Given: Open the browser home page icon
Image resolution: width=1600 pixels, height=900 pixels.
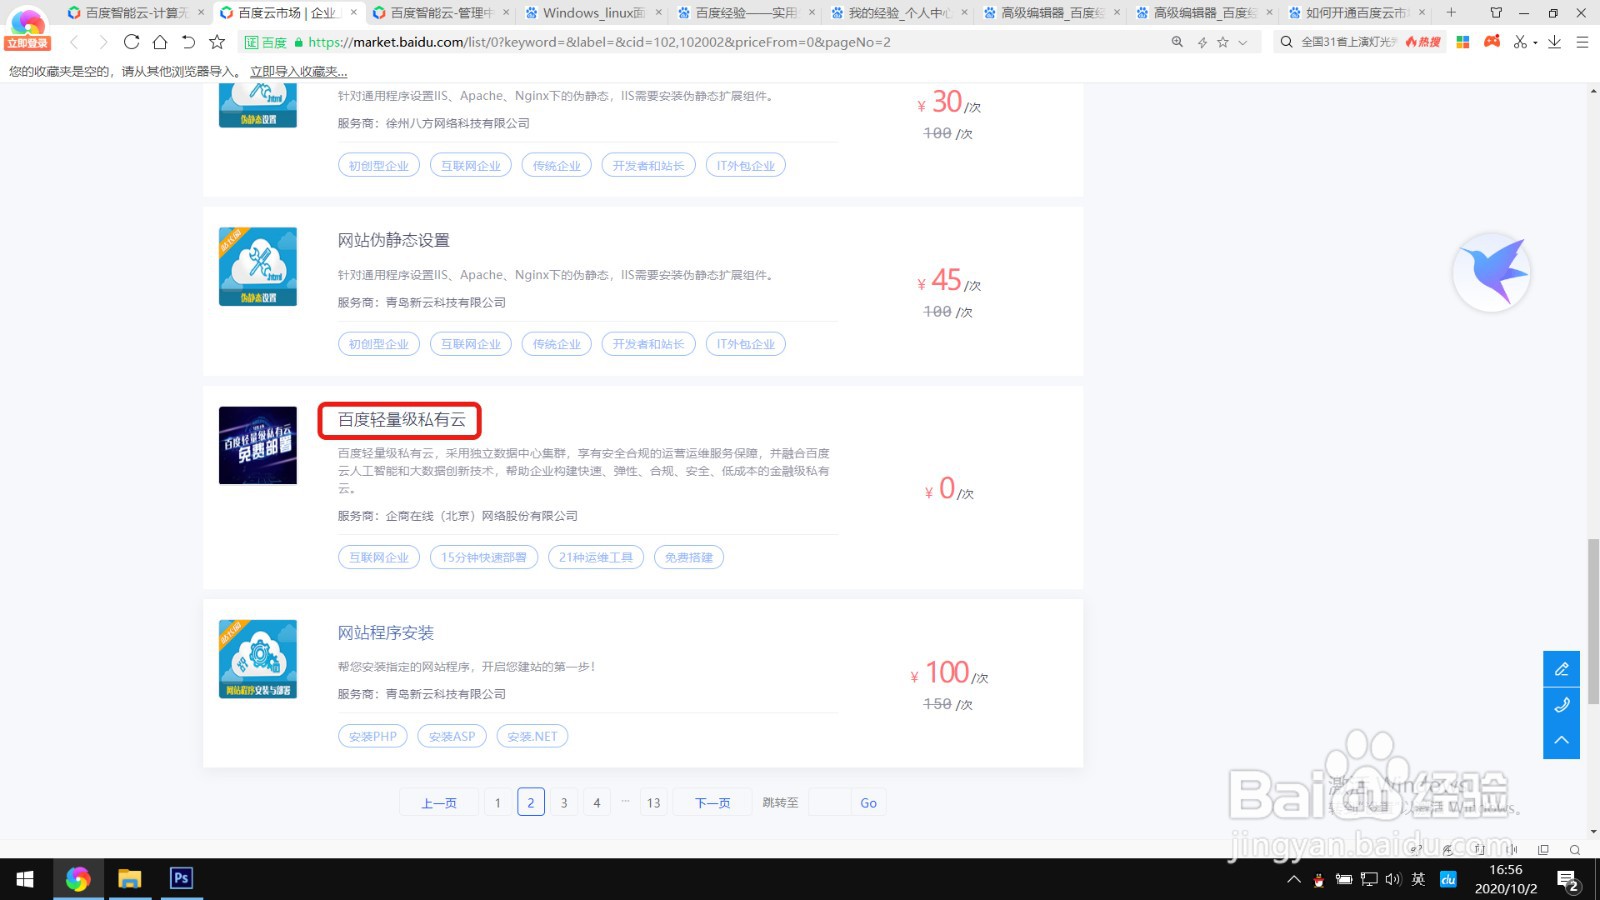Looking at the screenshot, I should (x=160, y=42).
